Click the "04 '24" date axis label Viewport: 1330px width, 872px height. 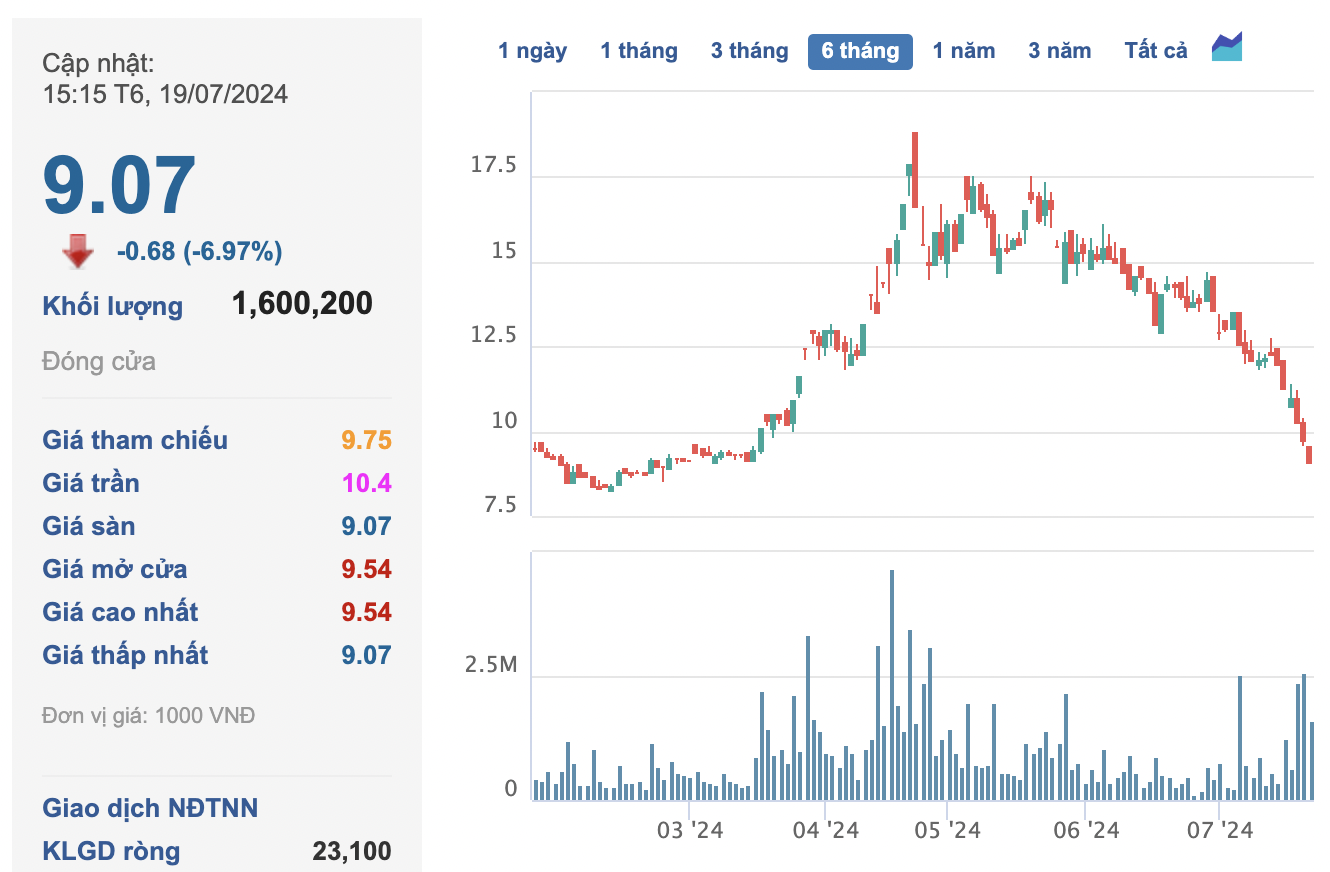tap(825, 830)
